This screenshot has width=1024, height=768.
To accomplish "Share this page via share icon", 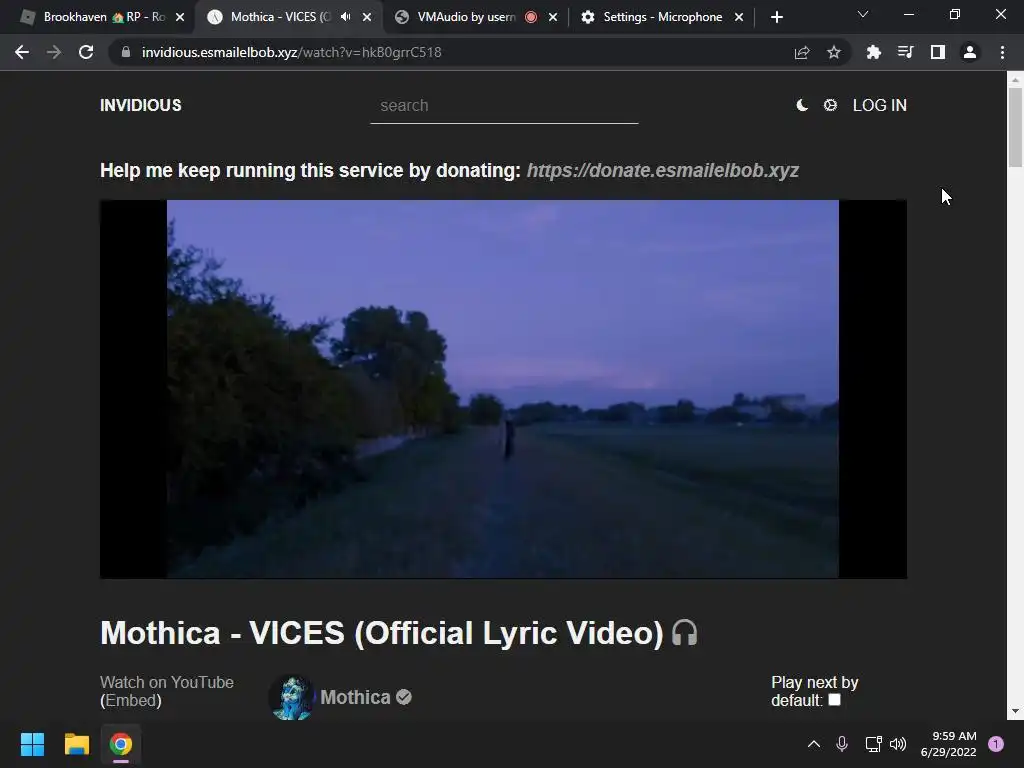I will coord(802,52).
